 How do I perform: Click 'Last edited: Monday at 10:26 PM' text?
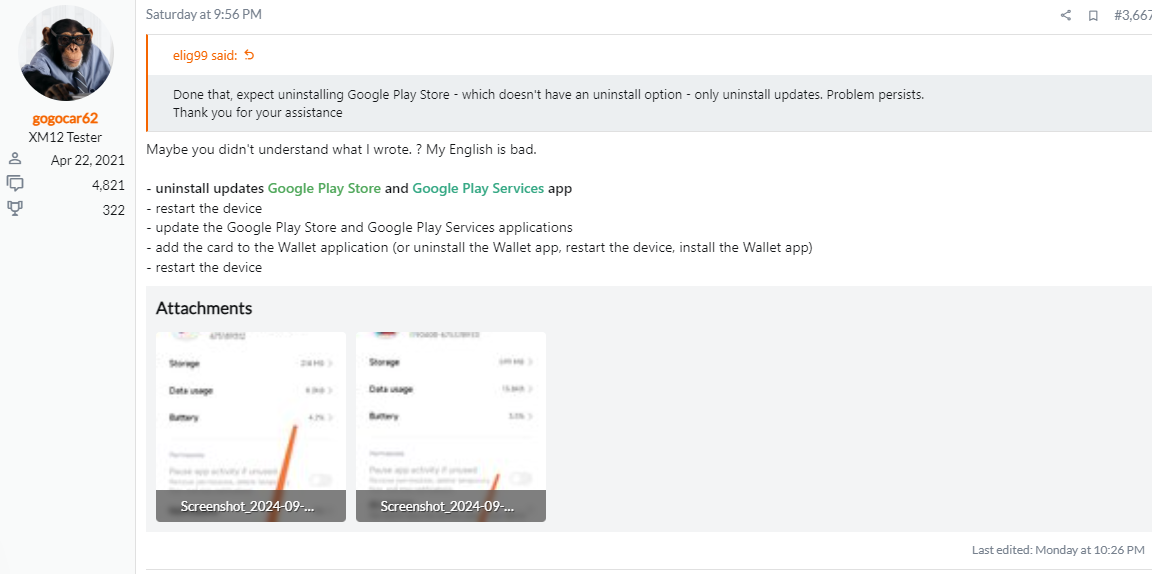click(1058, 550)
